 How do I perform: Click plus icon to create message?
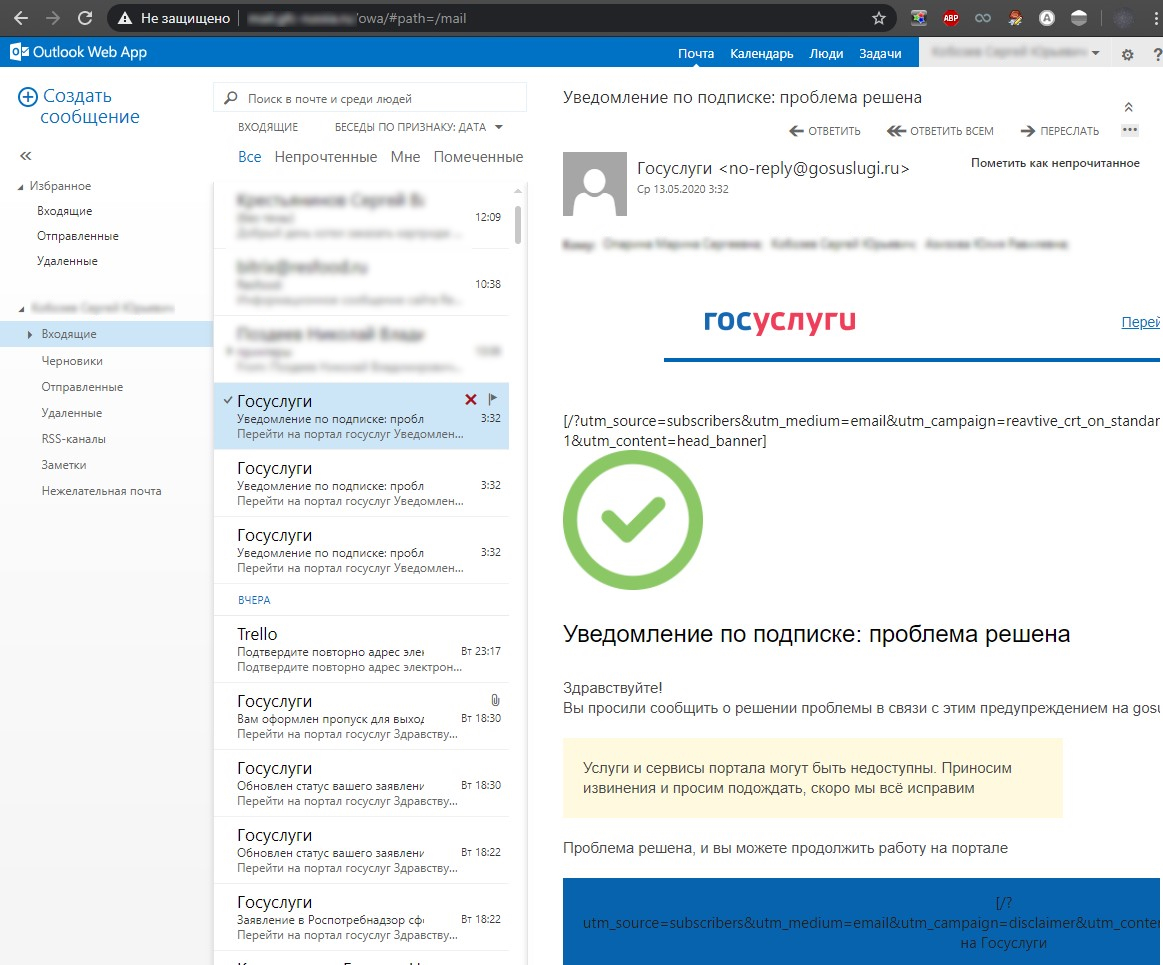click(27, 96)
